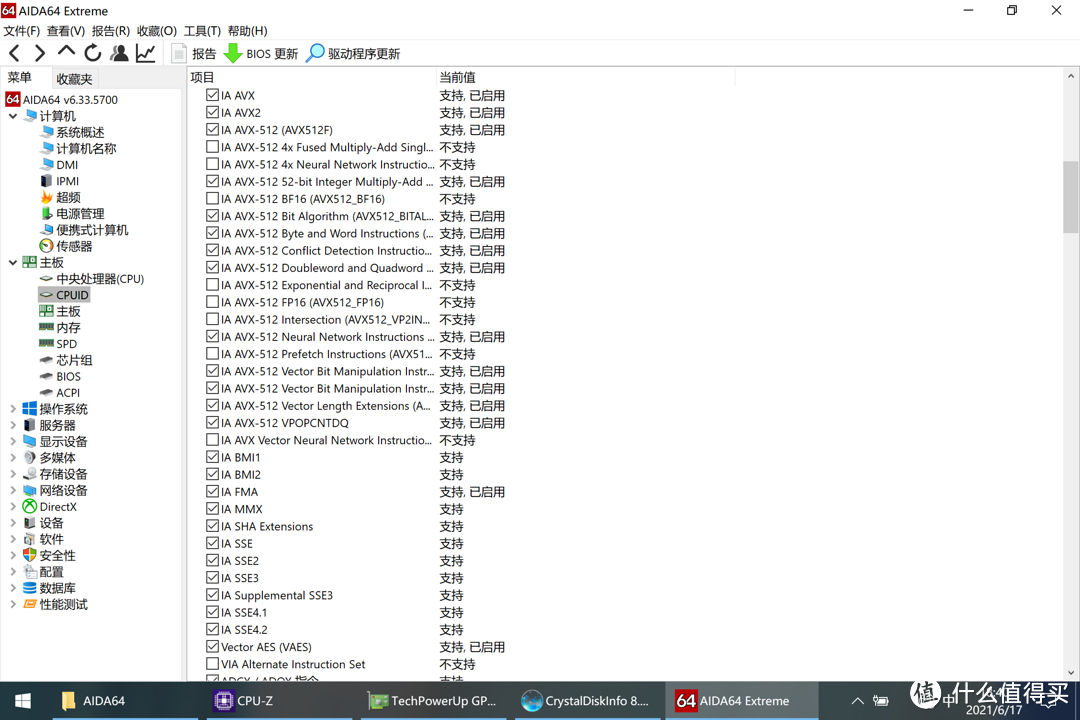Open the graph chart icon in toolbar

(x=145, y=53)
